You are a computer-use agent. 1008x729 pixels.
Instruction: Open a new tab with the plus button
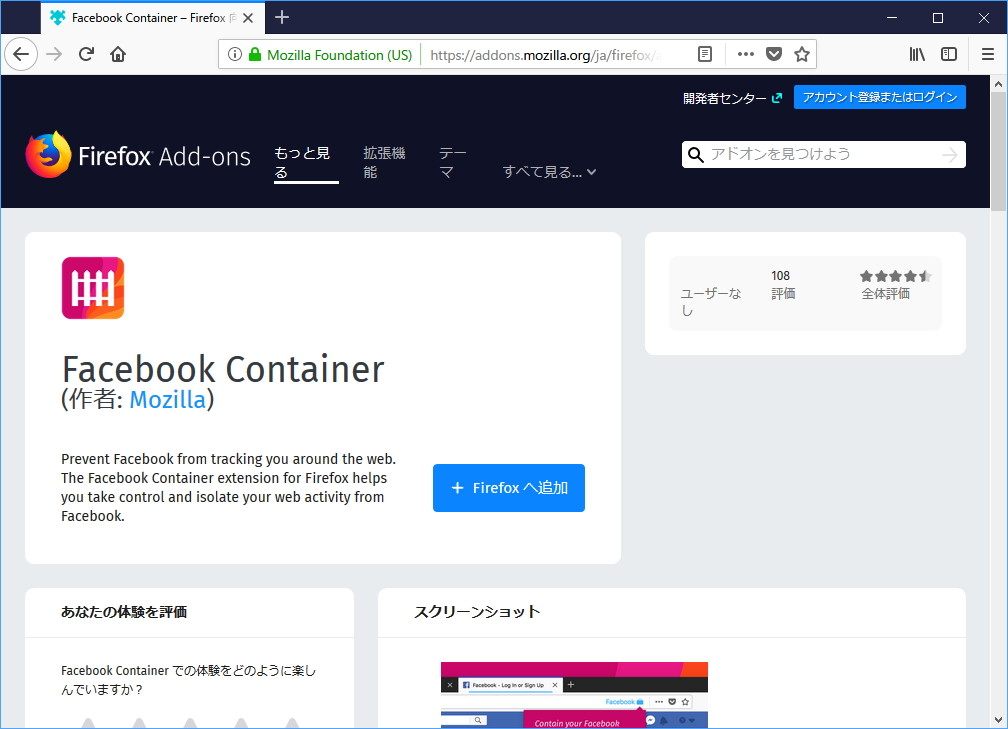coord(281,17)
